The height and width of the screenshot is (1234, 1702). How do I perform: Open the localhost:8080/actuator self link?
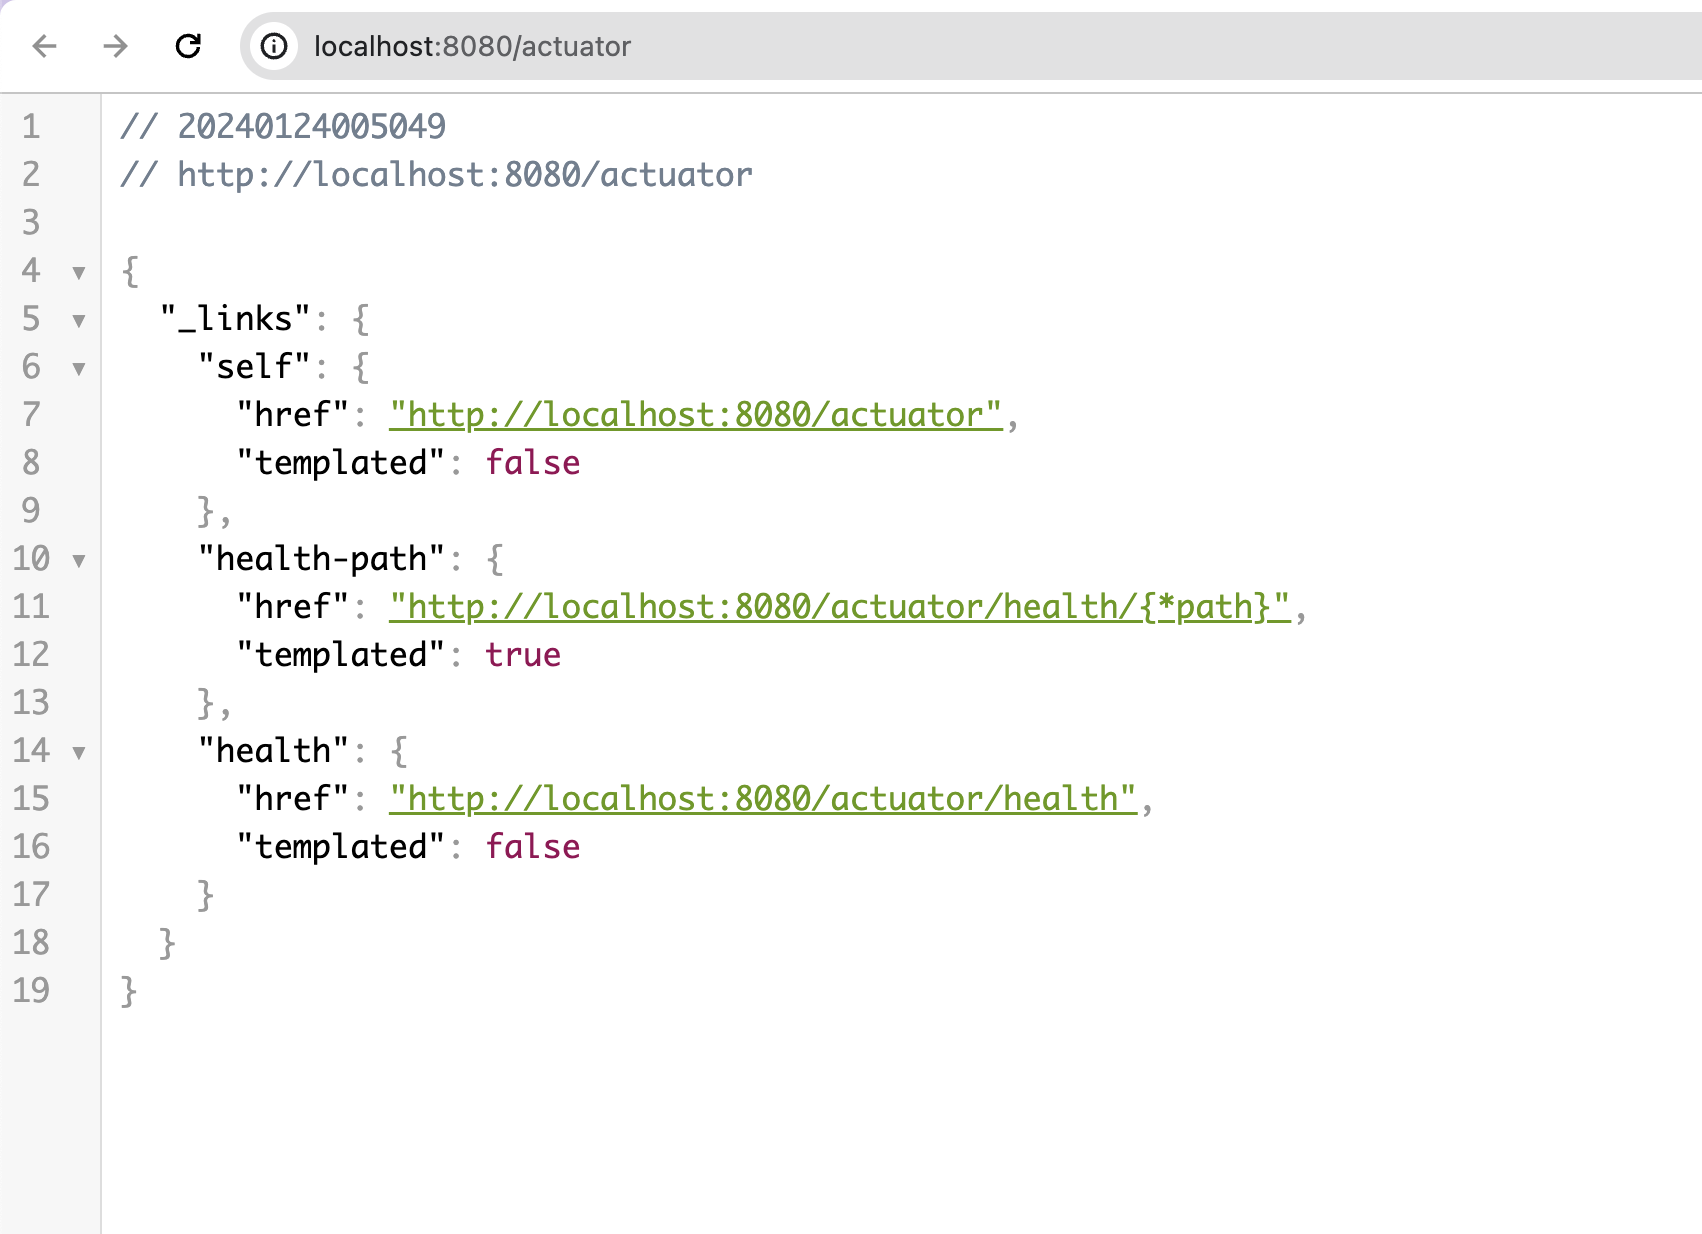(695, 414)
